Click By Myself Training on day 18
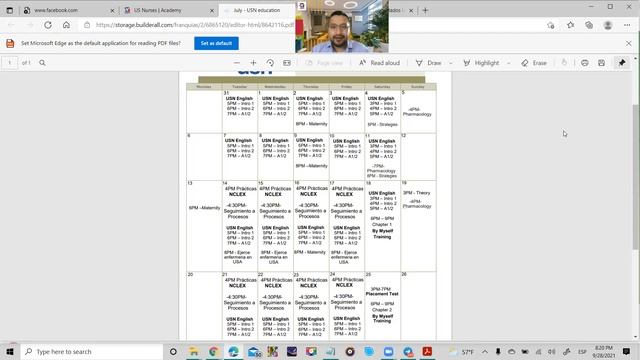 click(382, 234)
